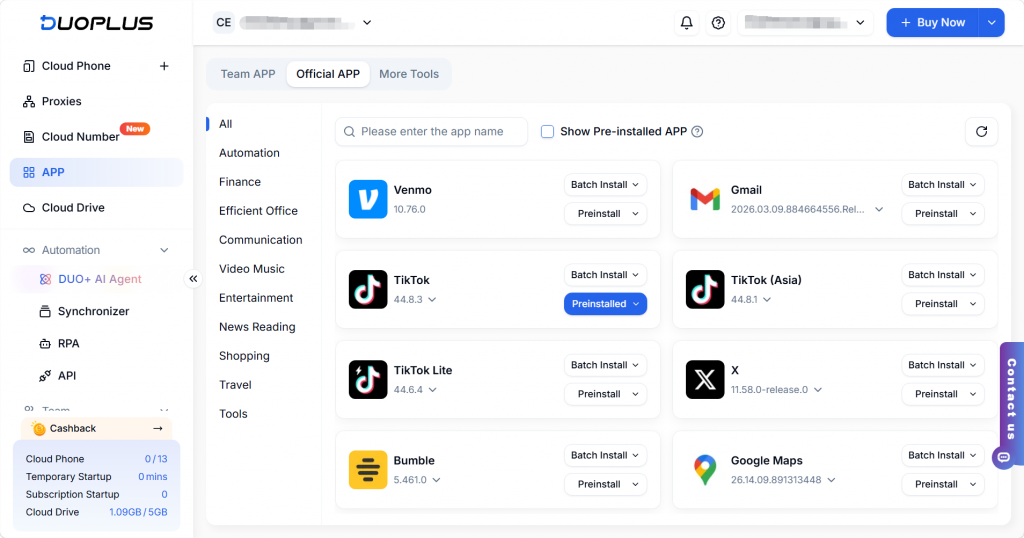Open Gmail version dropdown
This screenshot has height=538, width=1024.
click(879, 210)
